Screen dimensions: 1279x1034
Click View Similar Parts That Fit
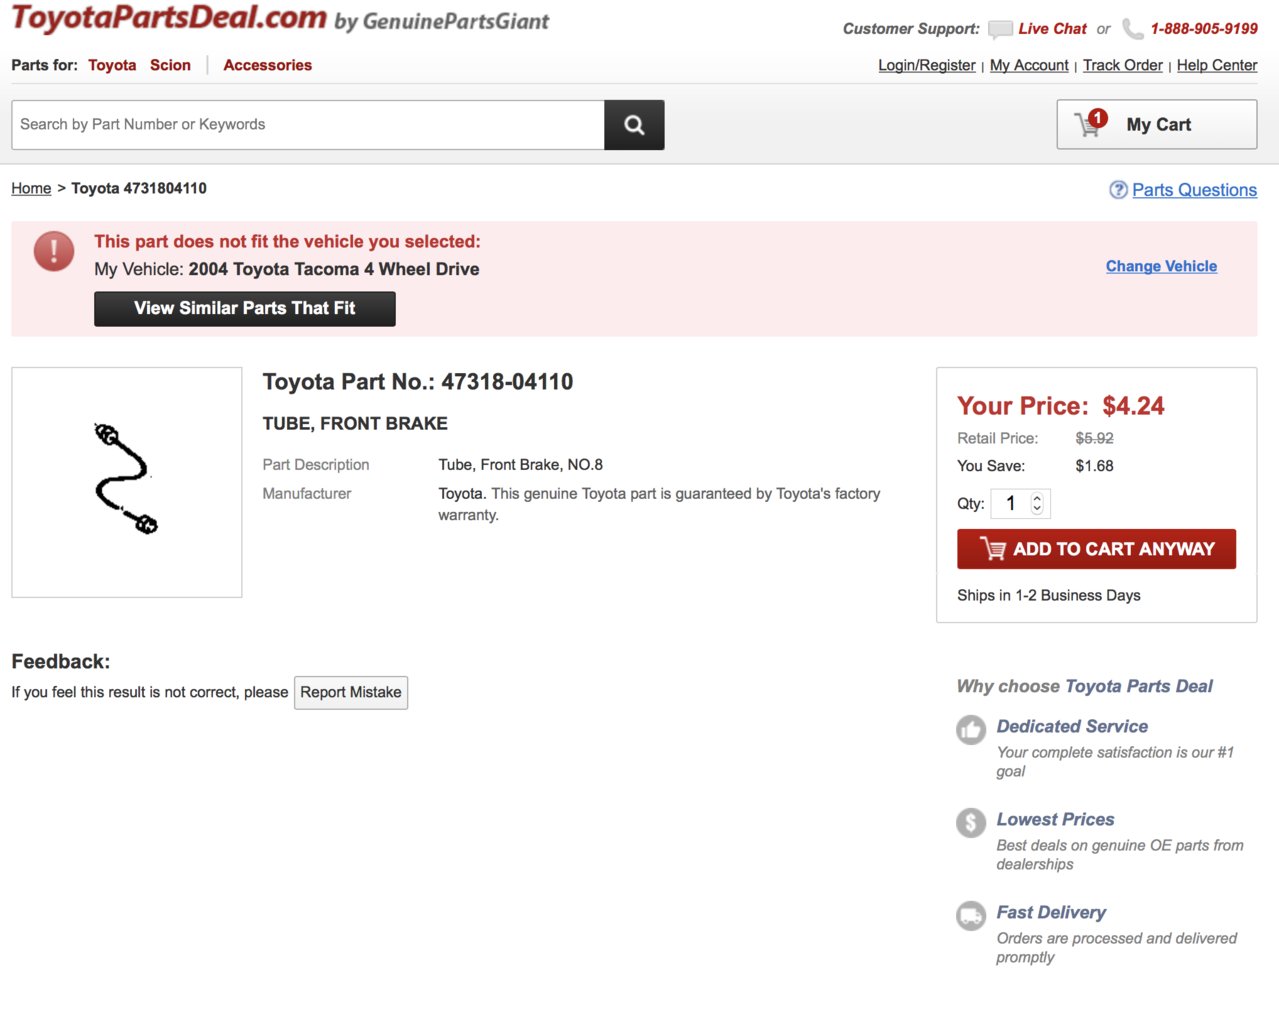coord(245,309)
